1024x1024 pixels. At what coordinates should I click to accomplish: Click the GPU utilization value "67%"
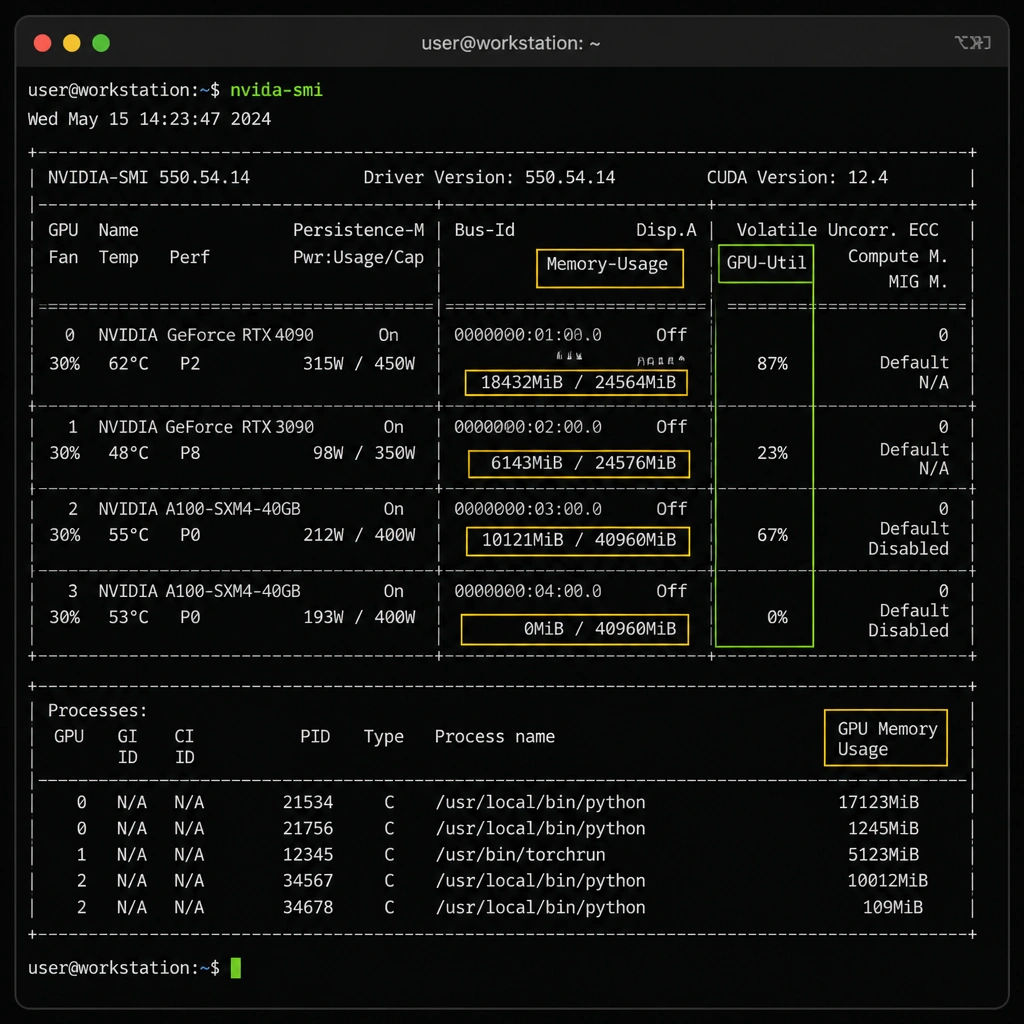point(772,535)
